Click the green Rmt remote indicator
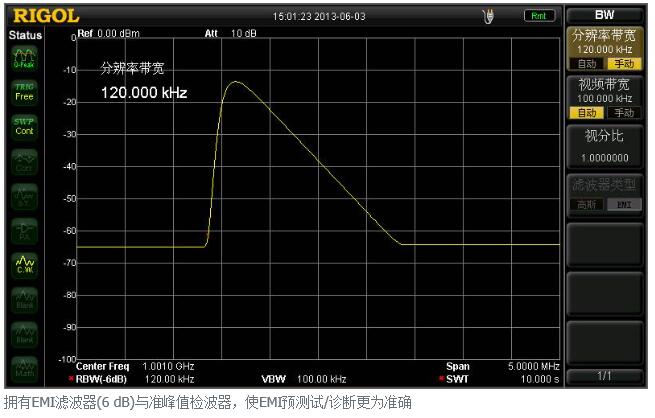 pyautogui.click(x=538, y=15)
